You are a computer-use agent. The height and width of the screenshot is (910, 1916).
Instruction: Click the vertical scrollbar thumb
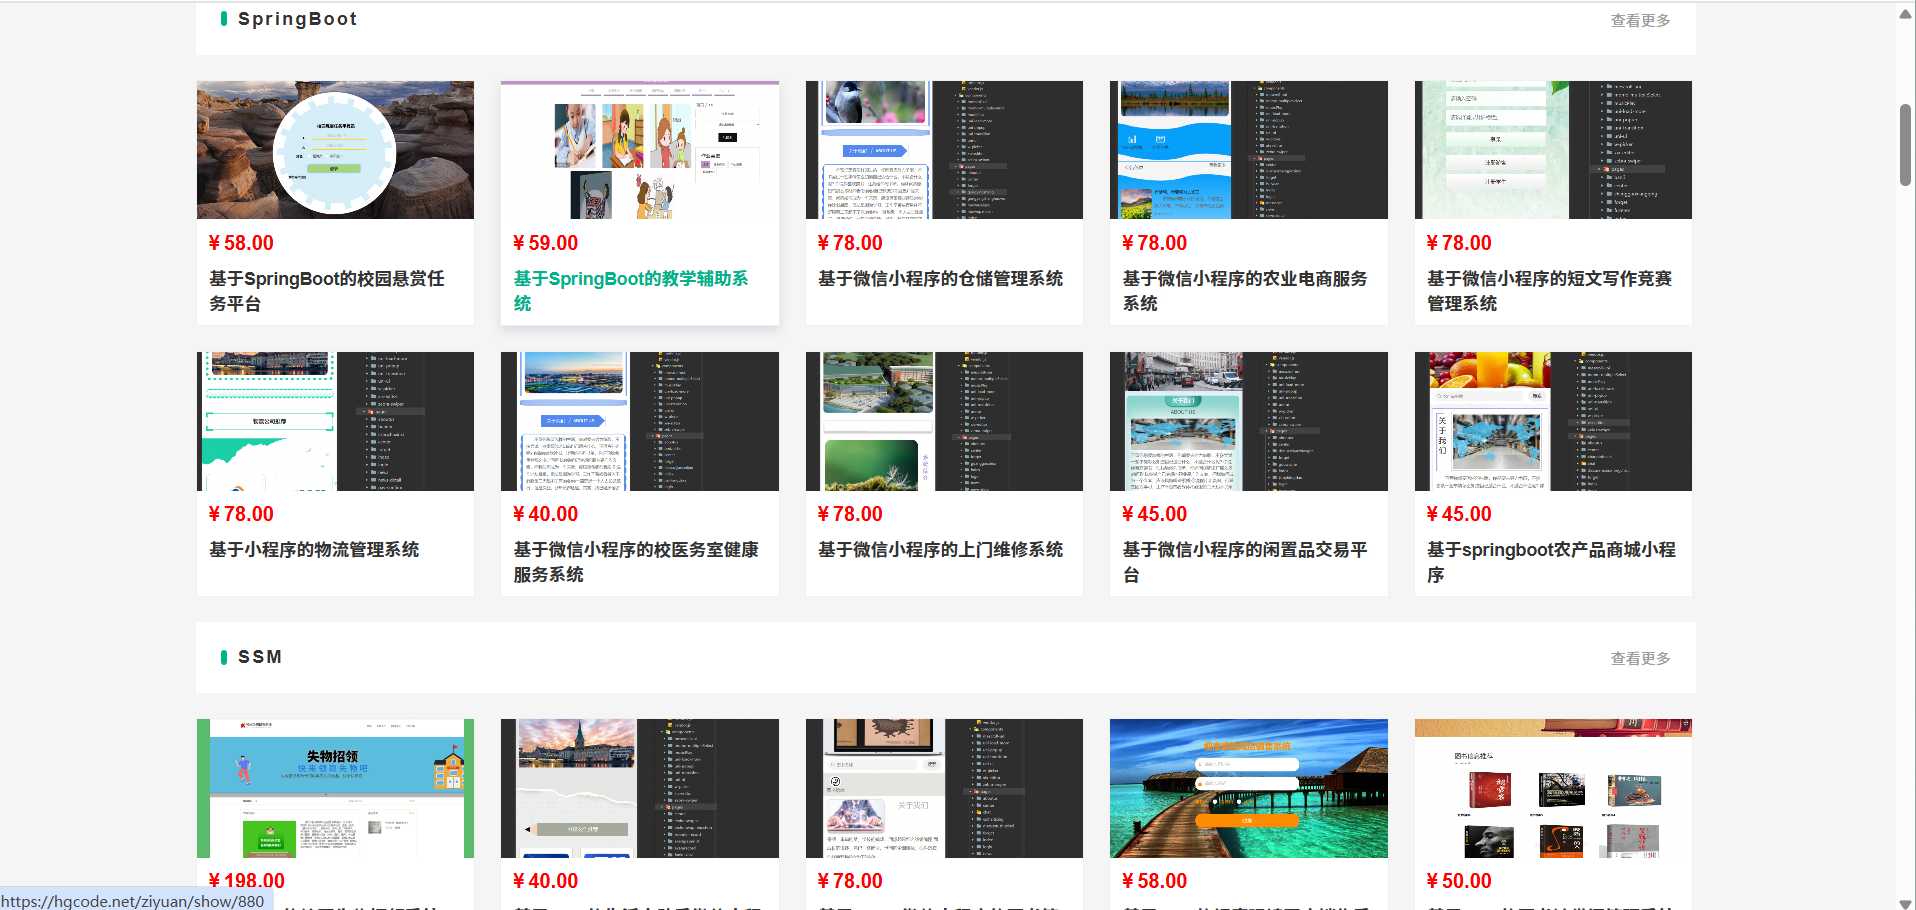coord(1905,145)
